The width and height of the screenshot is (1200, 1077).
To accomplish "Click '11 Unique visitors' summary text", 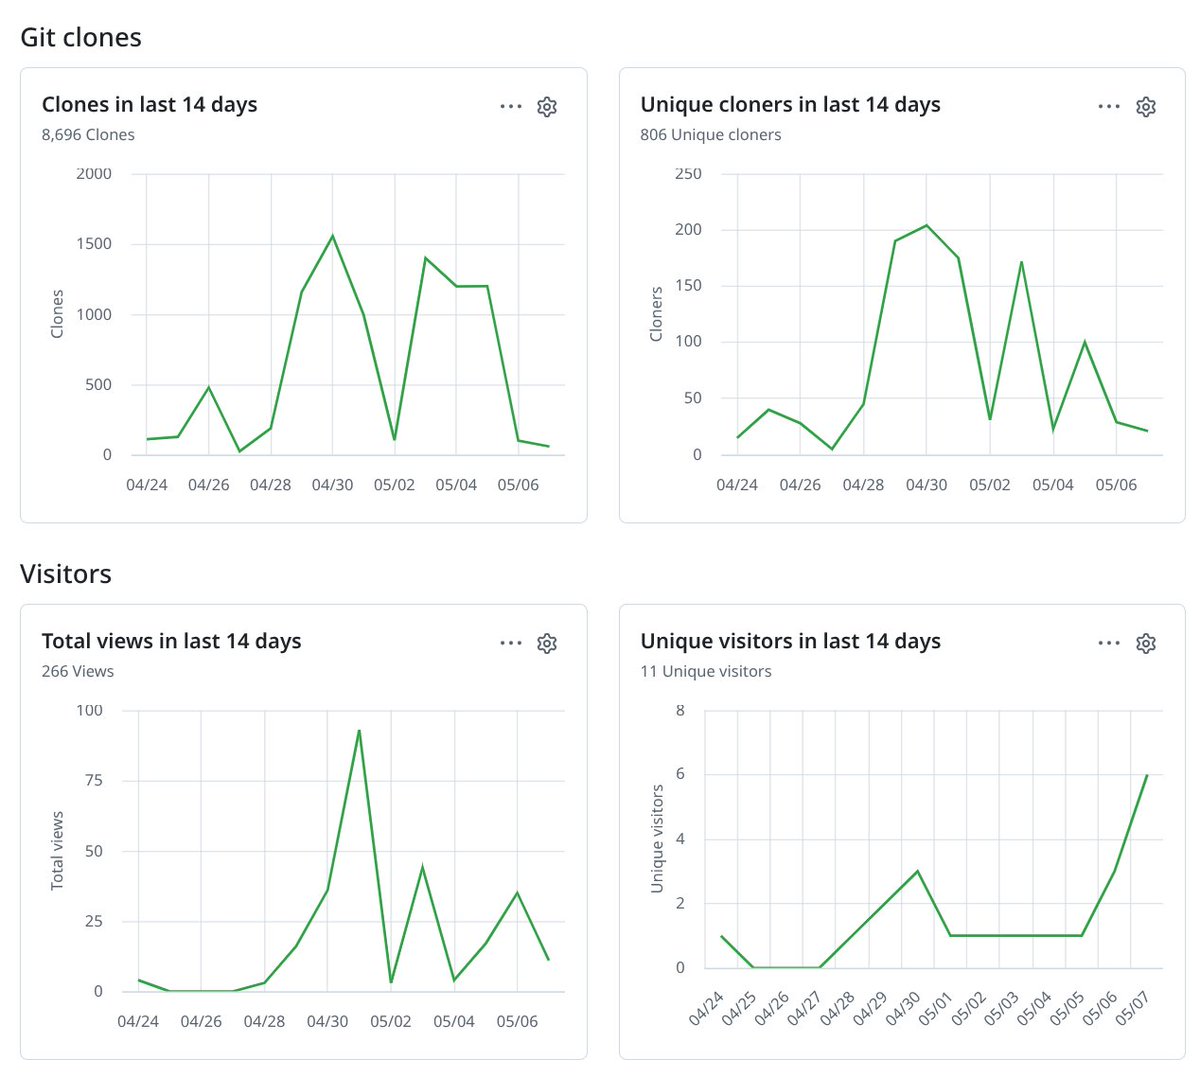I will 706,672.
